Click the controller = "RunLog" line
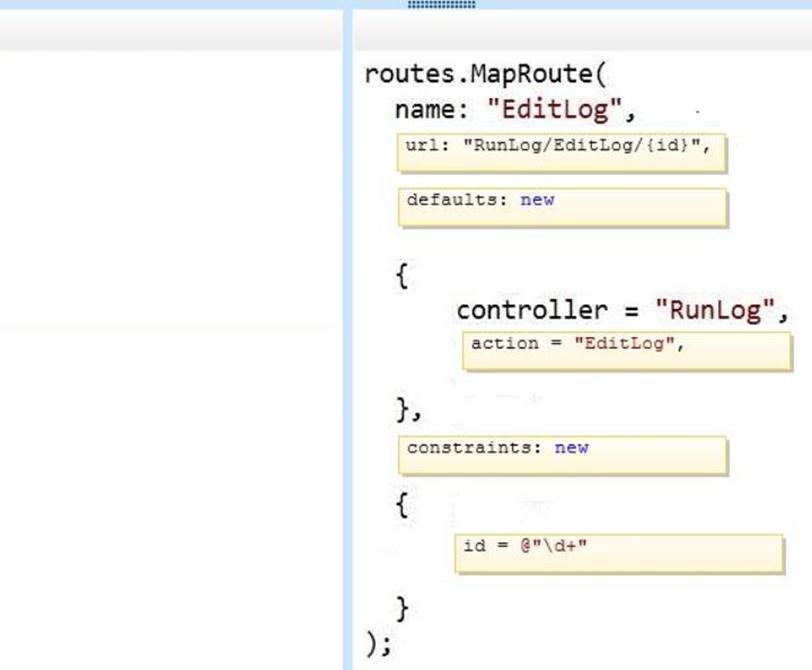812x670 pixels. click(x=622, y=310)
